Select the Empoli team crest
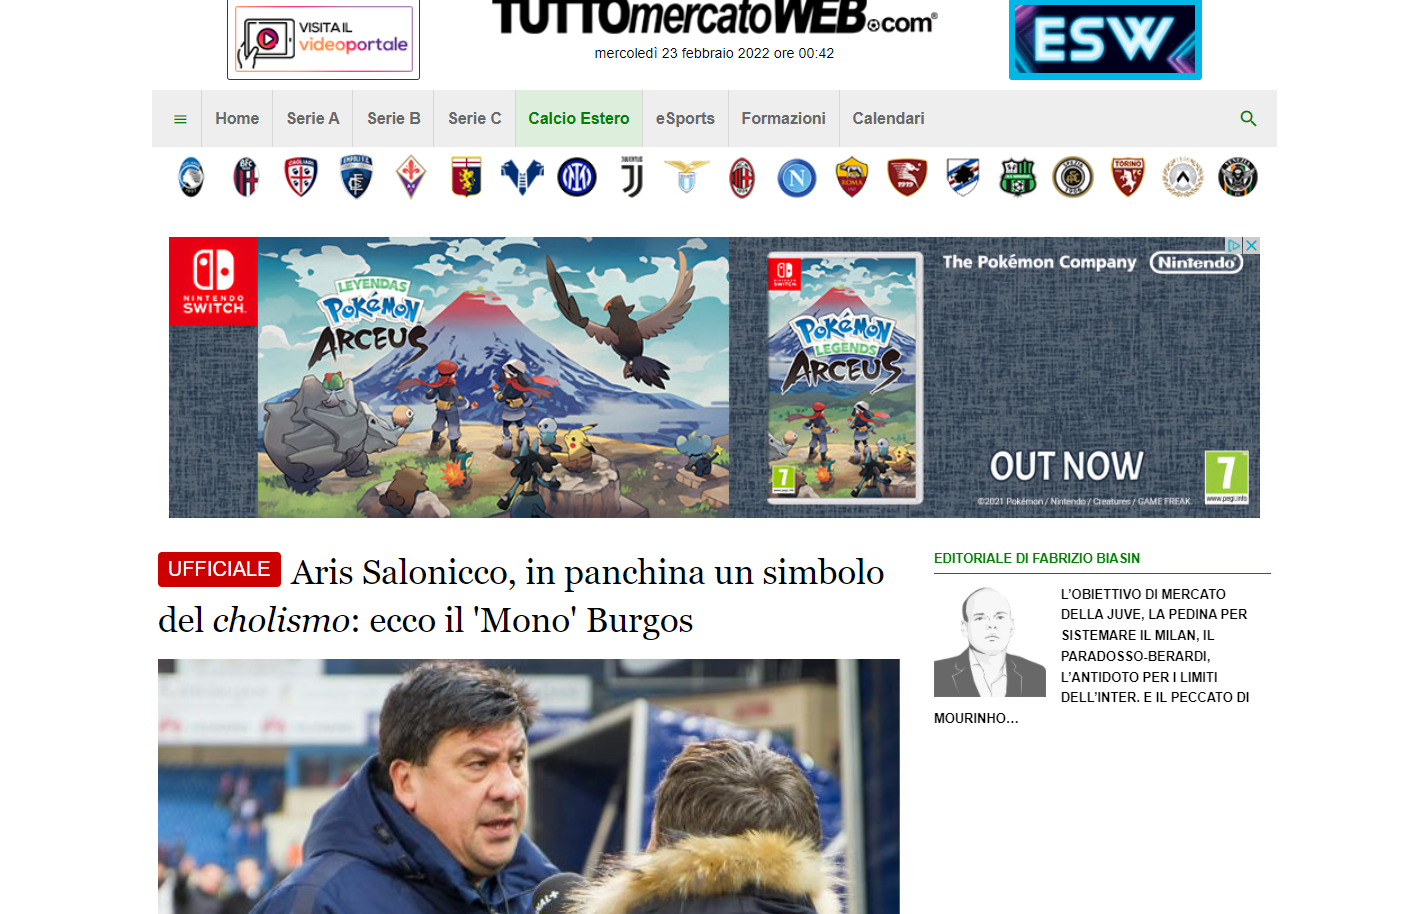 (356, 177)
